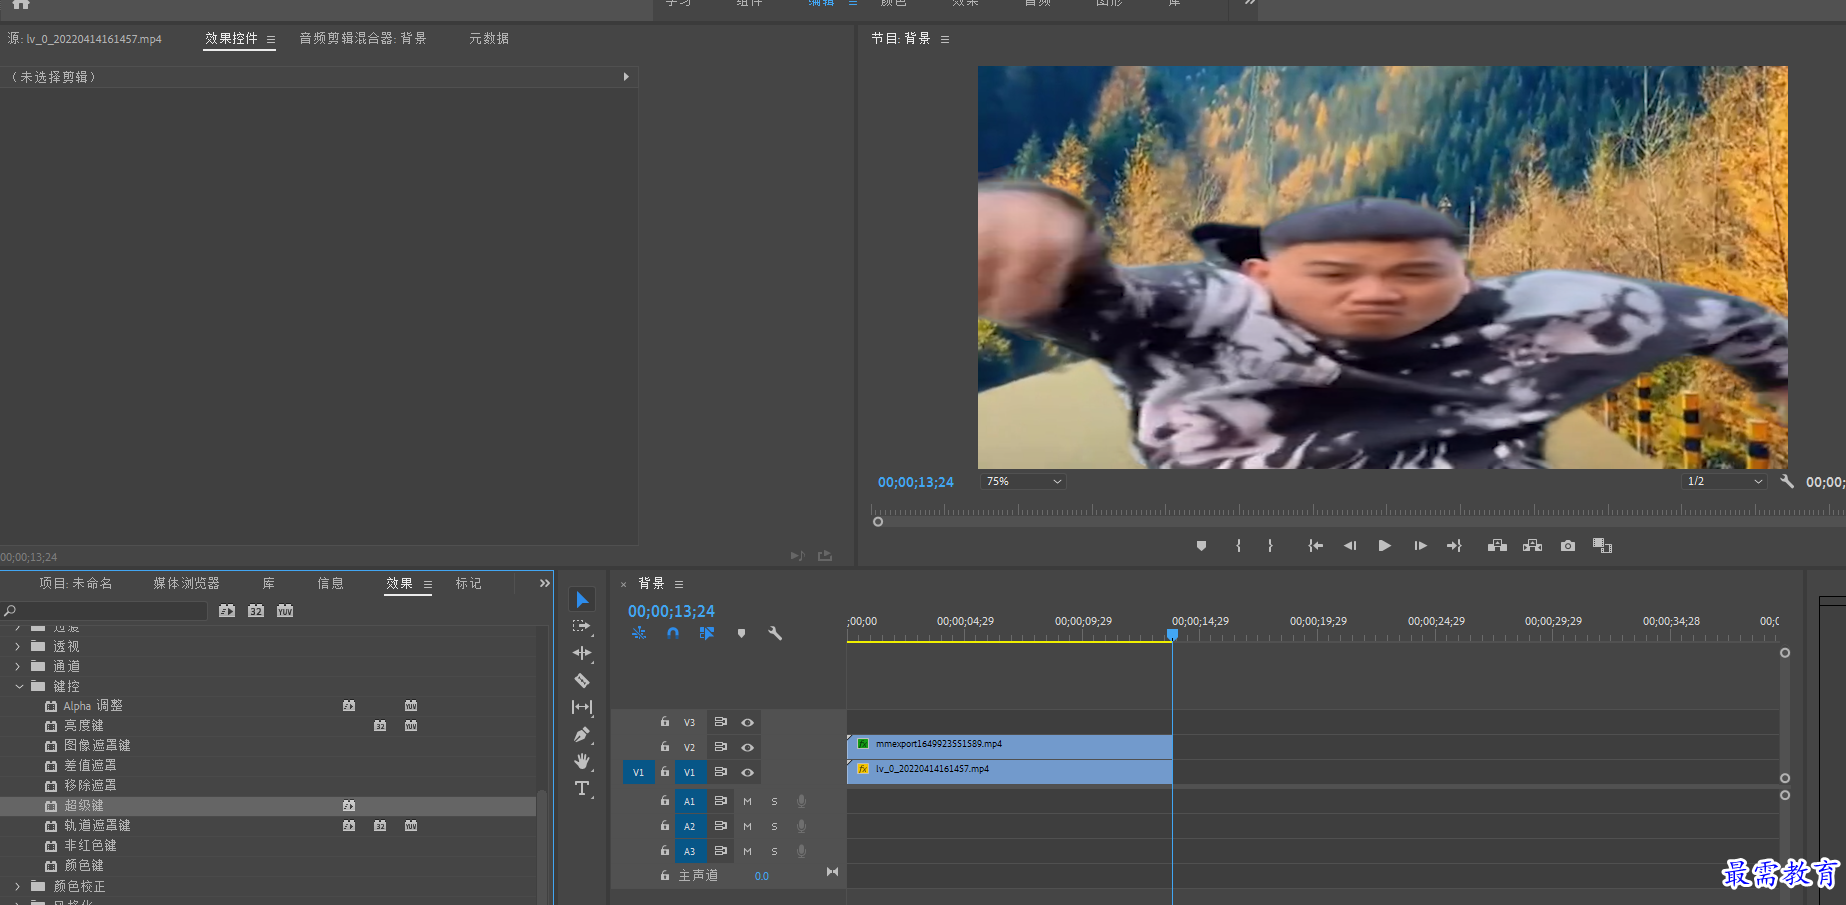
Task: Add a marker in the Program monitor
Action: 1201,546
